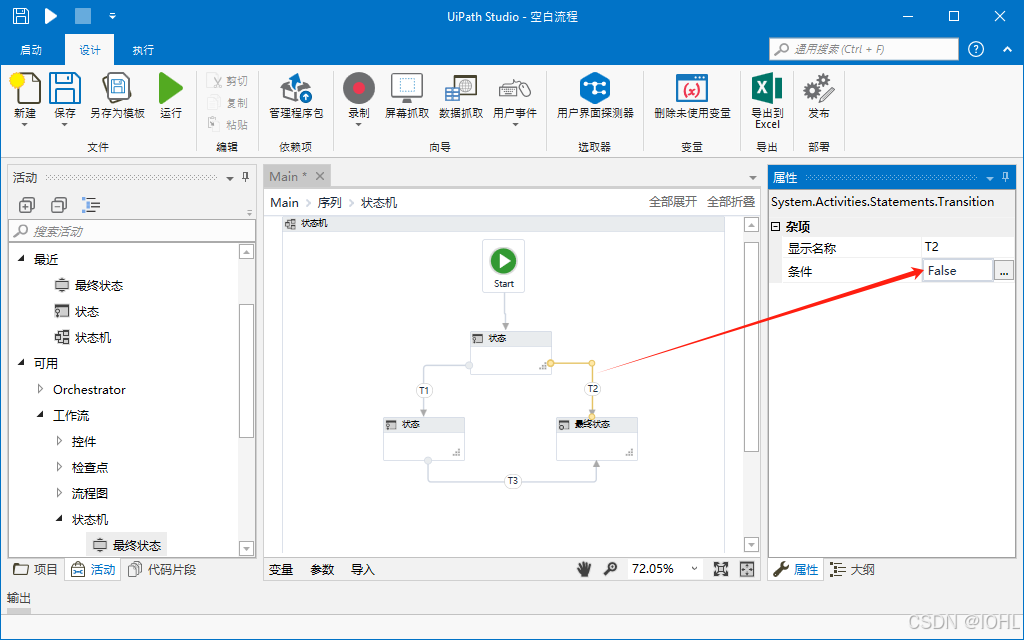The width and height of the screenshot is (1024, 640).
Task: Toggle the overview map icon
Action: point(747,569)
